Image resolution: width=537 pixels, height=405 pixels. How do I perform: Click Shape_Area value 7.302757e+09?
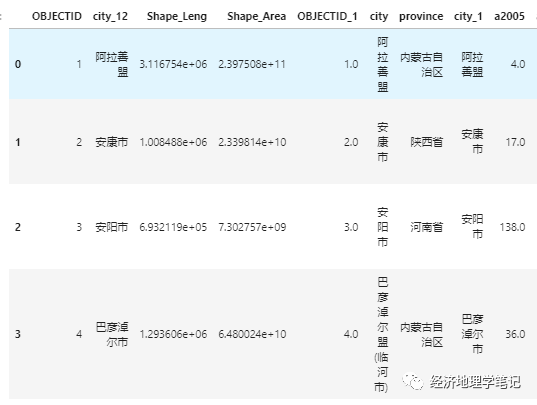pyautogui.click(x=252, y=227)
